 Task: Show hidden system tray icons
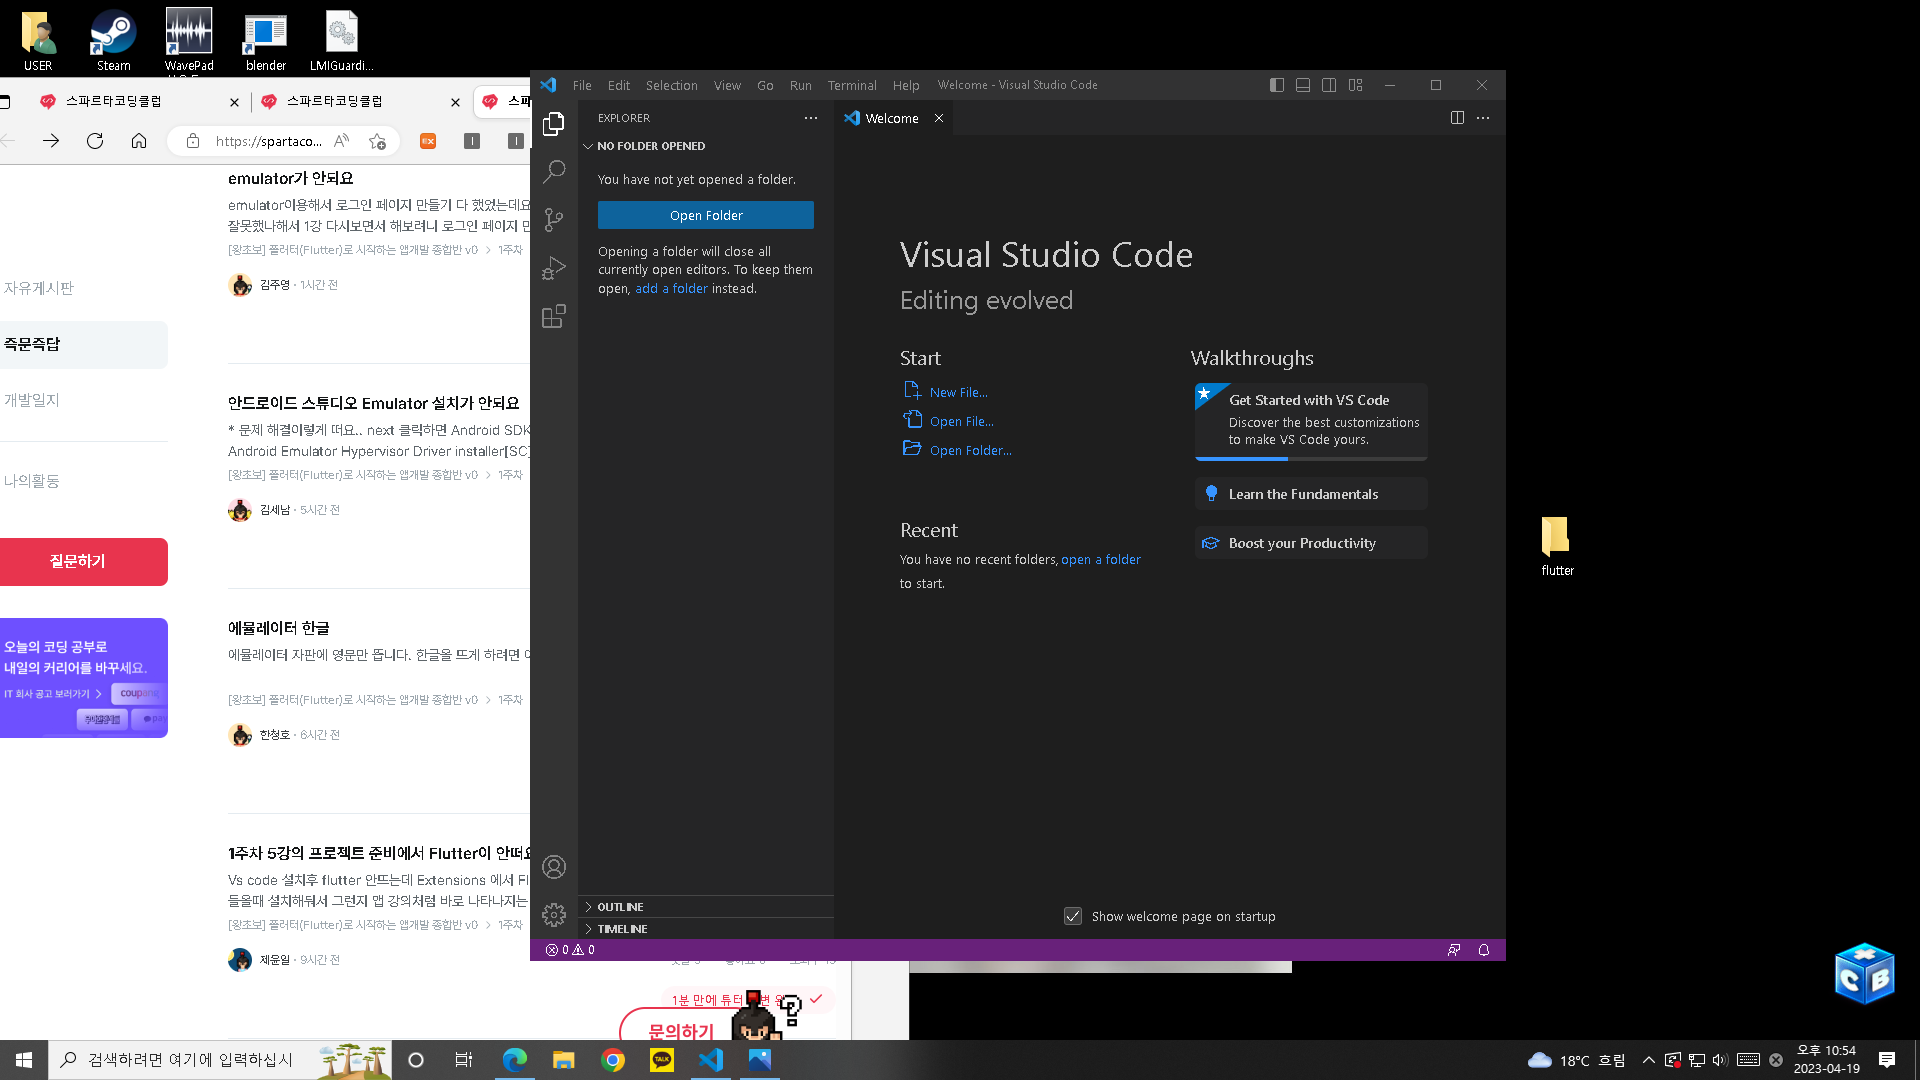pos(1649,1060)
